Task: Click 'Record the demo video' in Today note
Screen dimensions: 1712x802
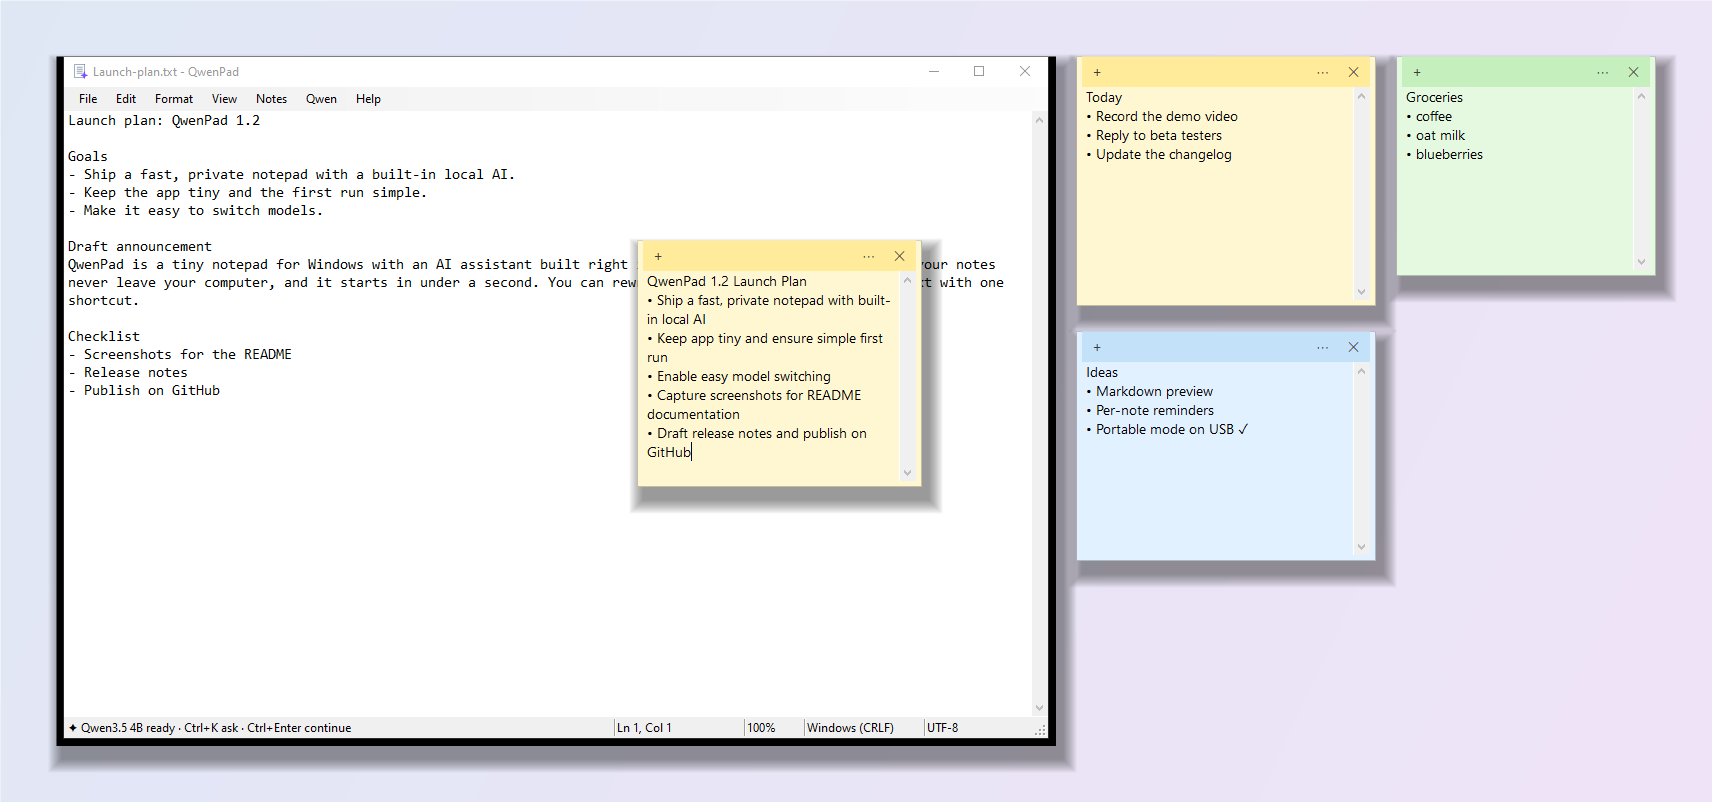Action: coord(1166,117)
